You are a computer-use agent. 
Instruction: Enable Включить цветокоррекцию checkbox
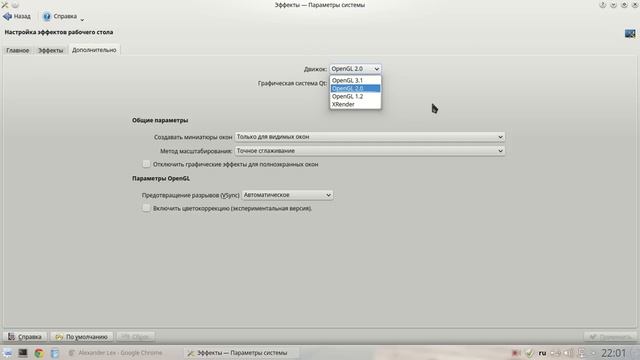(x=146, y=208)
